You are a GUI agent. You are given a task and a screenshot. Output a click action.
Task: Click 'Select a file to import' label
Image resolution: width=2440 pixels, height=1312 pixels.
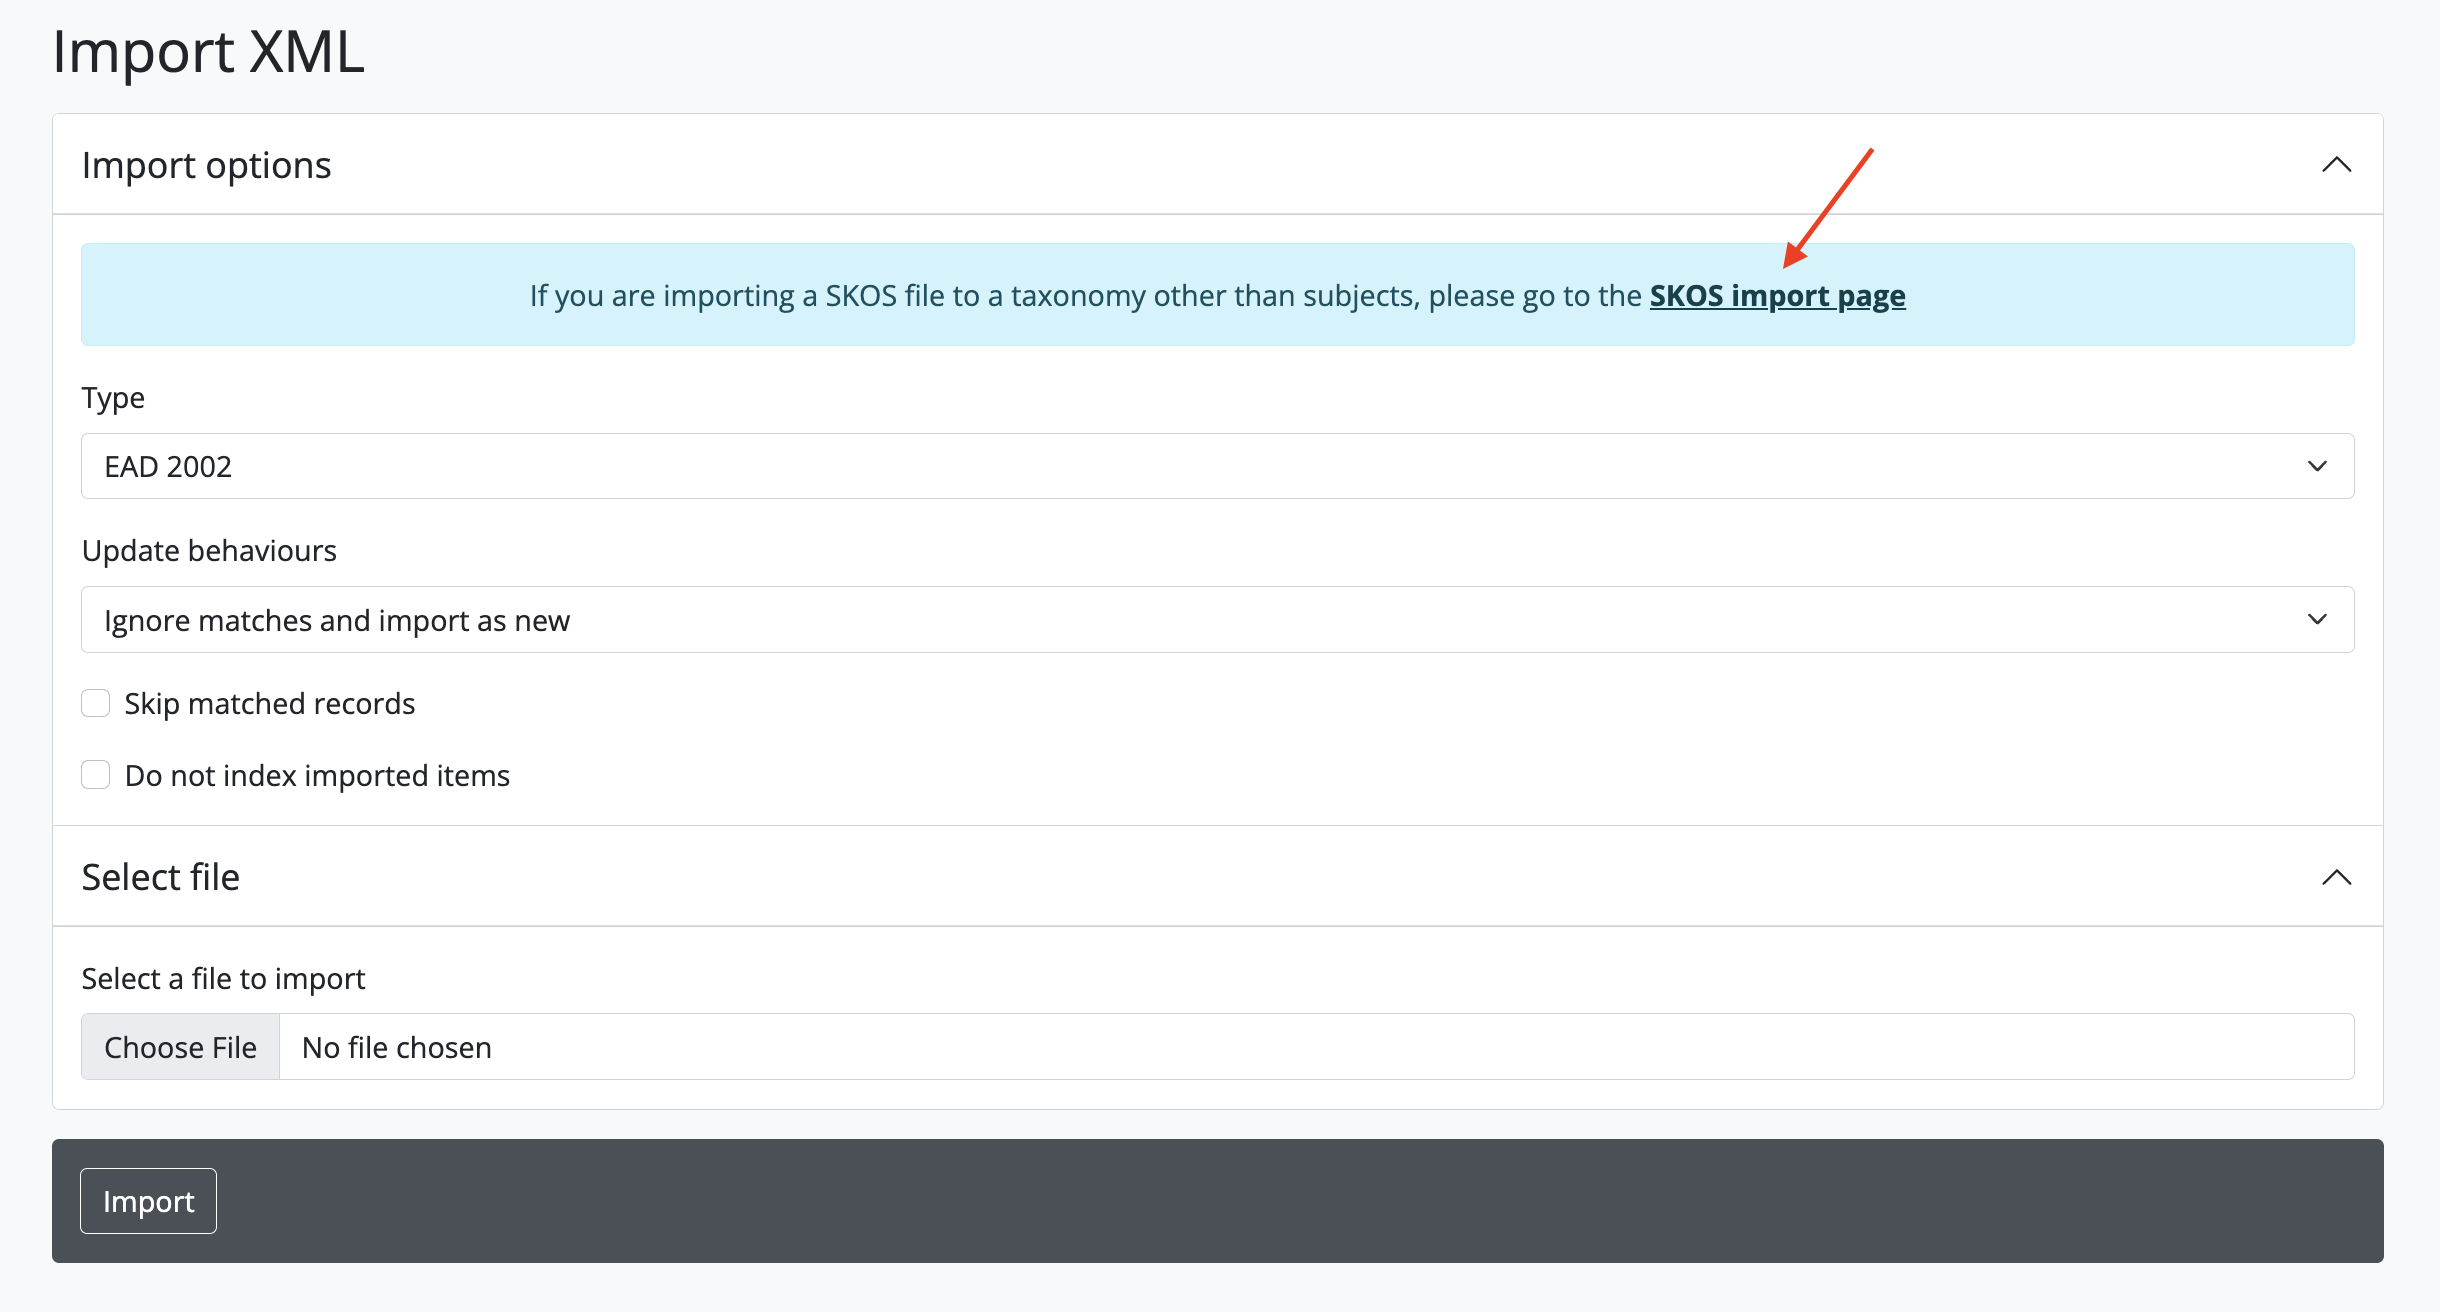point(223,979)
